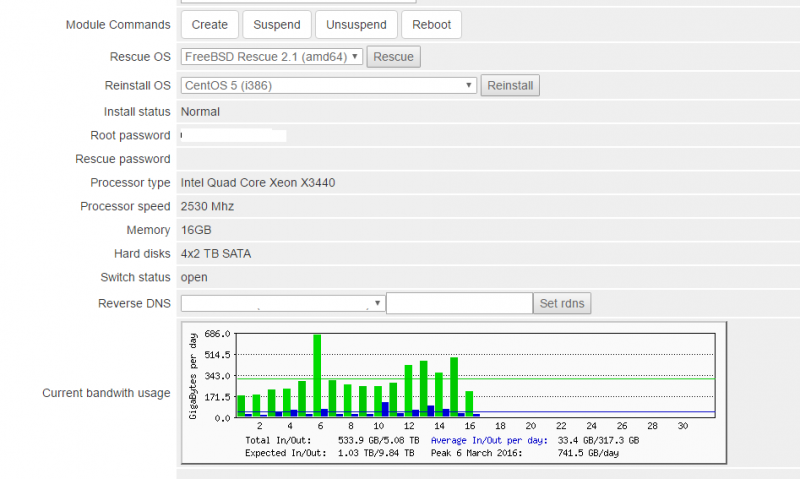This screenshot has width=800, height=479.
Task: Click the 'Root password' label
Action: coord(130,135)
